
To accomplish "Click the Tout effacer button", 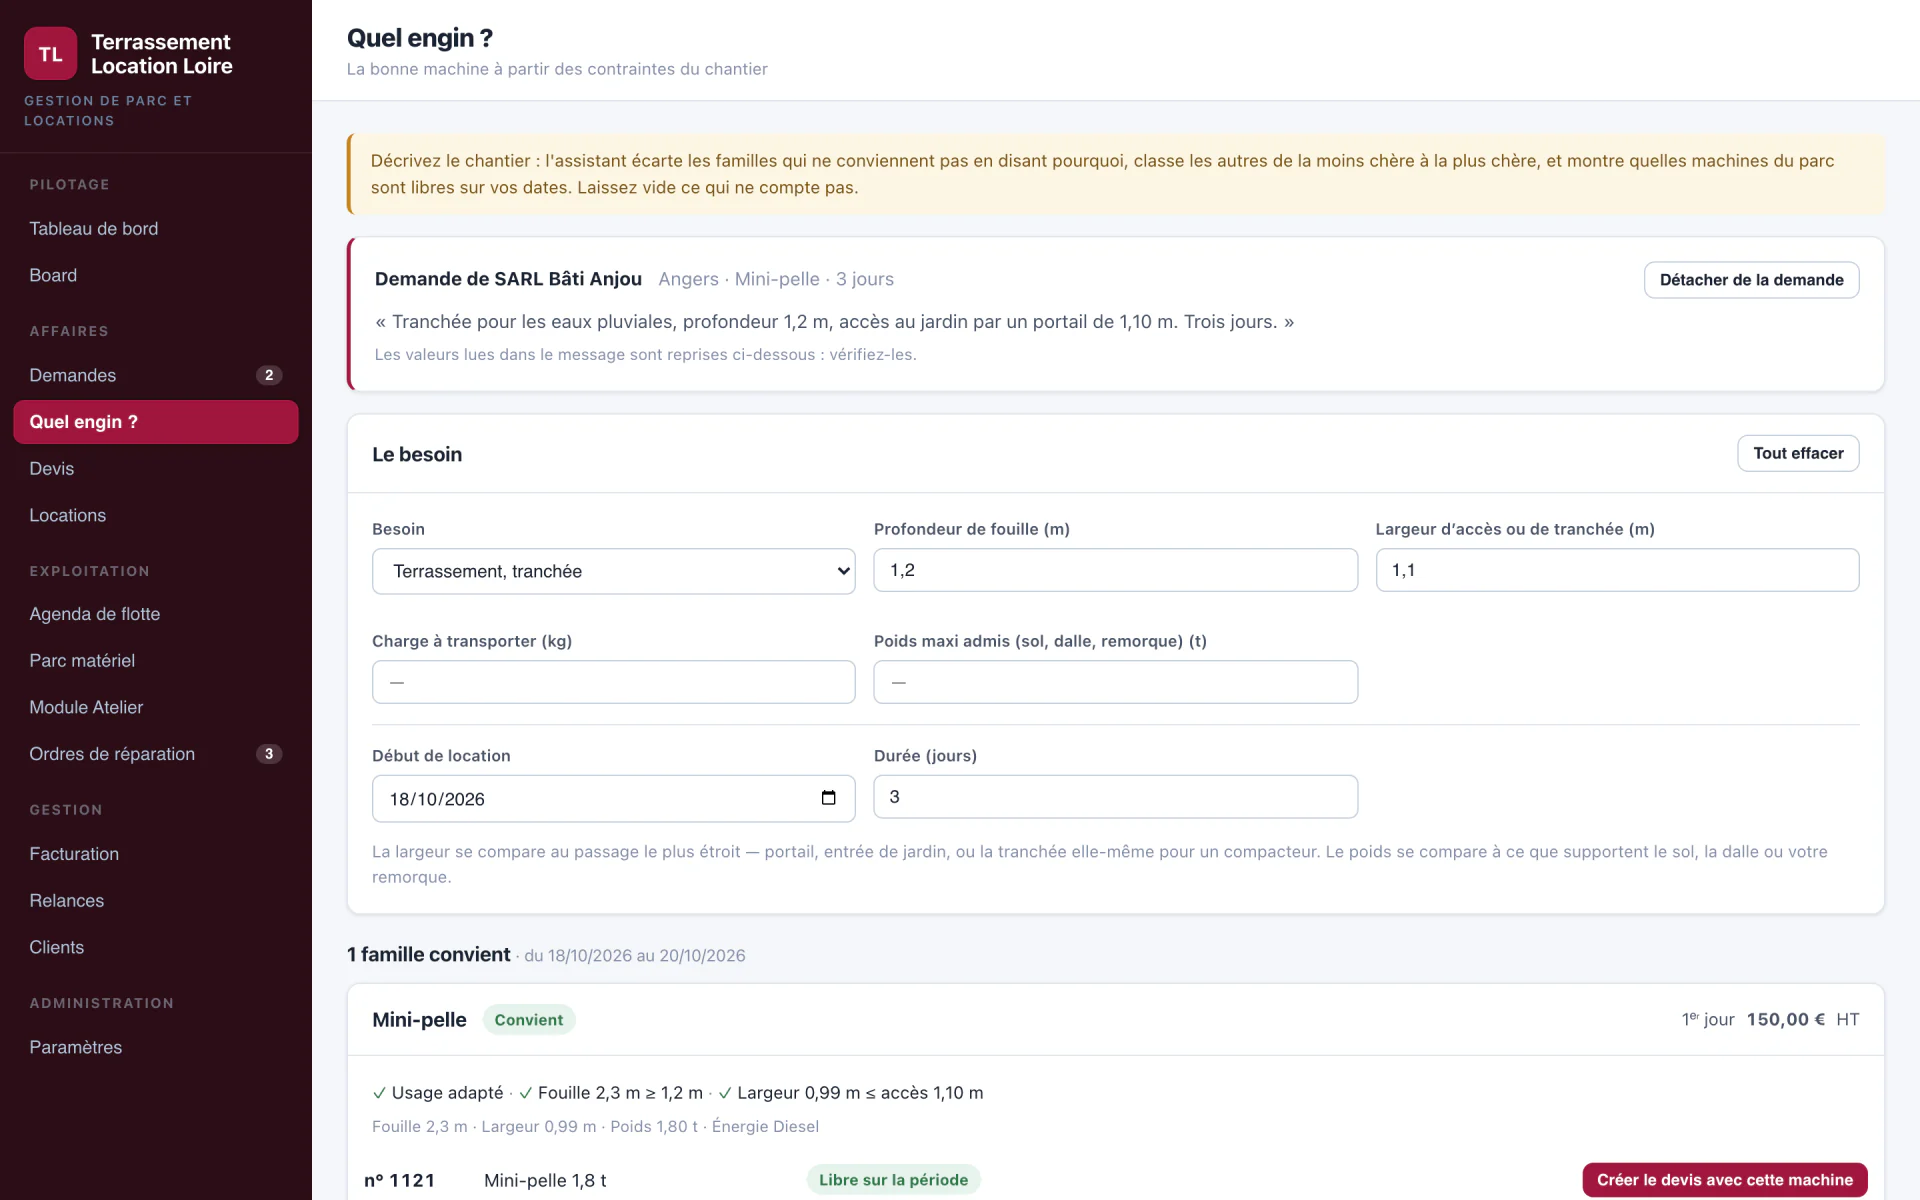I will click(1798, 453).
